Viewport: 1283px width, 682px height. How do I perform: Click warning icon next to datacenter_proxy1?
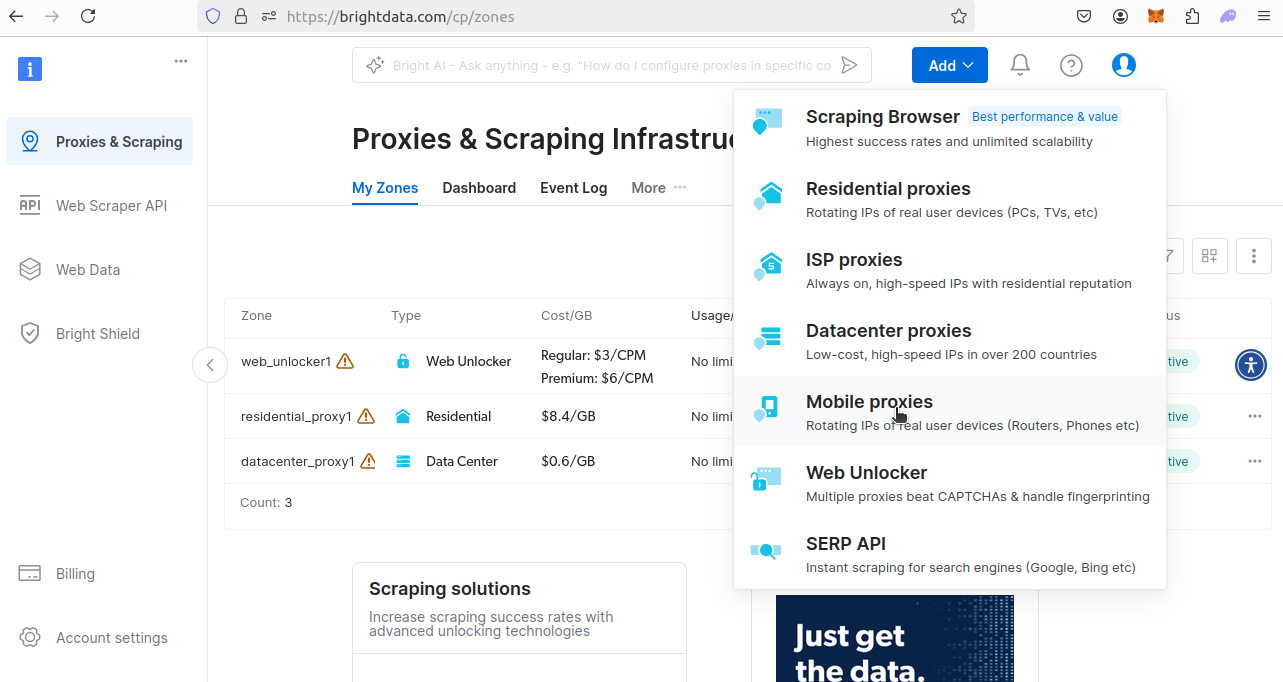pos(368,461)
